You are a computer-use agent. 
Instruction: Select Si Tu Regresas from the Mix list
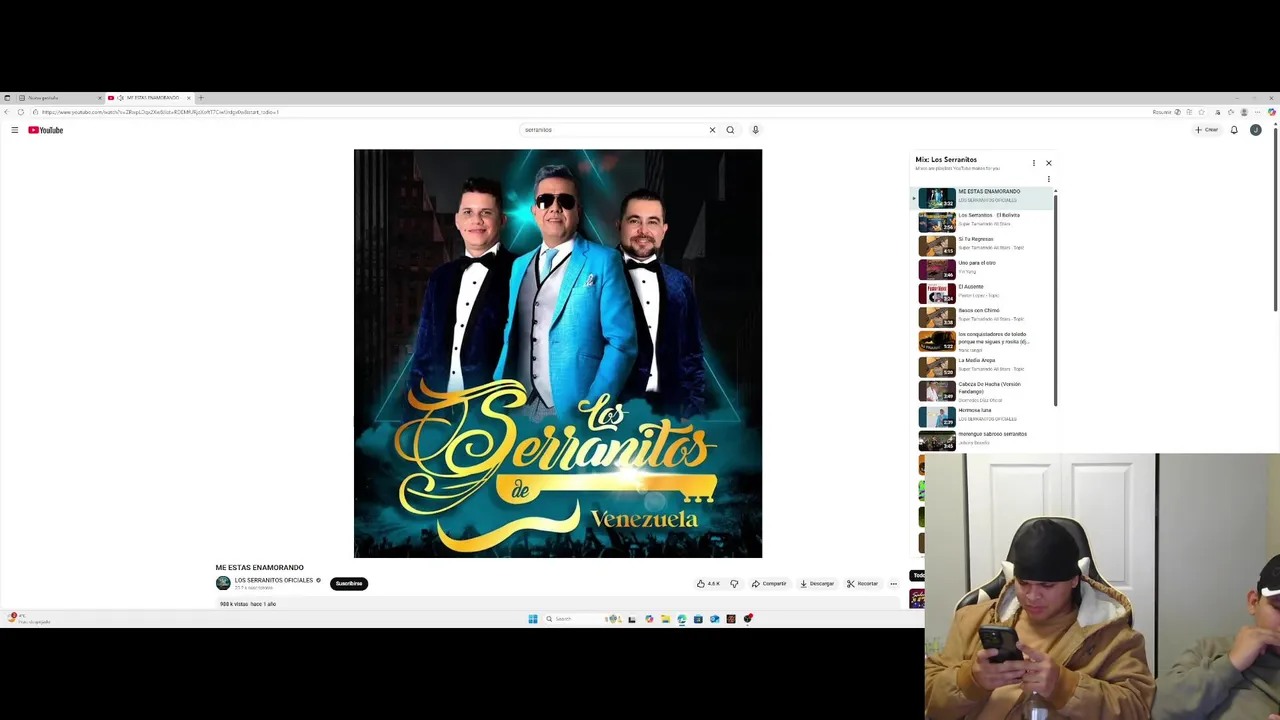(x=982, y=245)
